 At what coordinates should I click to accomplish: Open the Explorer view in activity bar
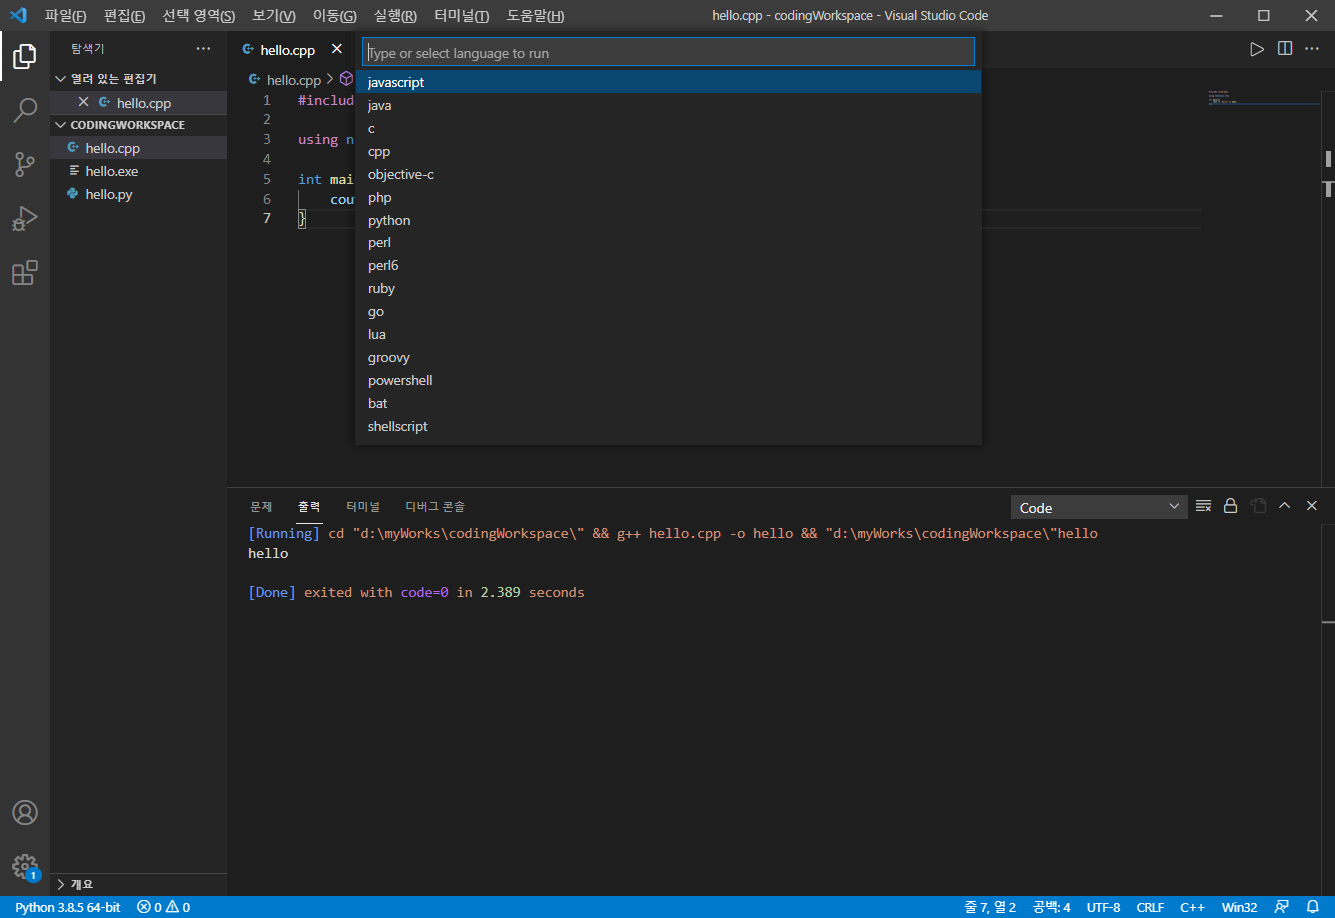click(25, 57)
